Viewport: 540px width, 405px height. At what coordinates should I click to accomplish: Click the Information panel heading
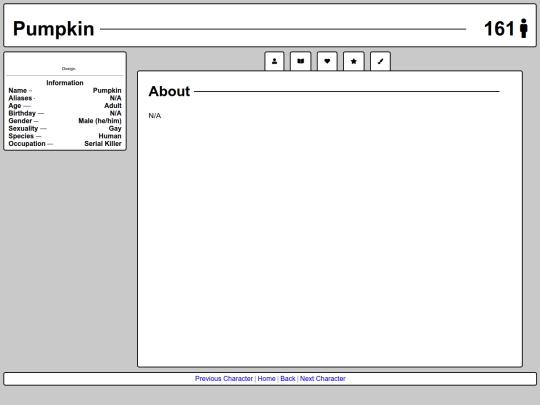pyautogui.click(x=65, y=83)
